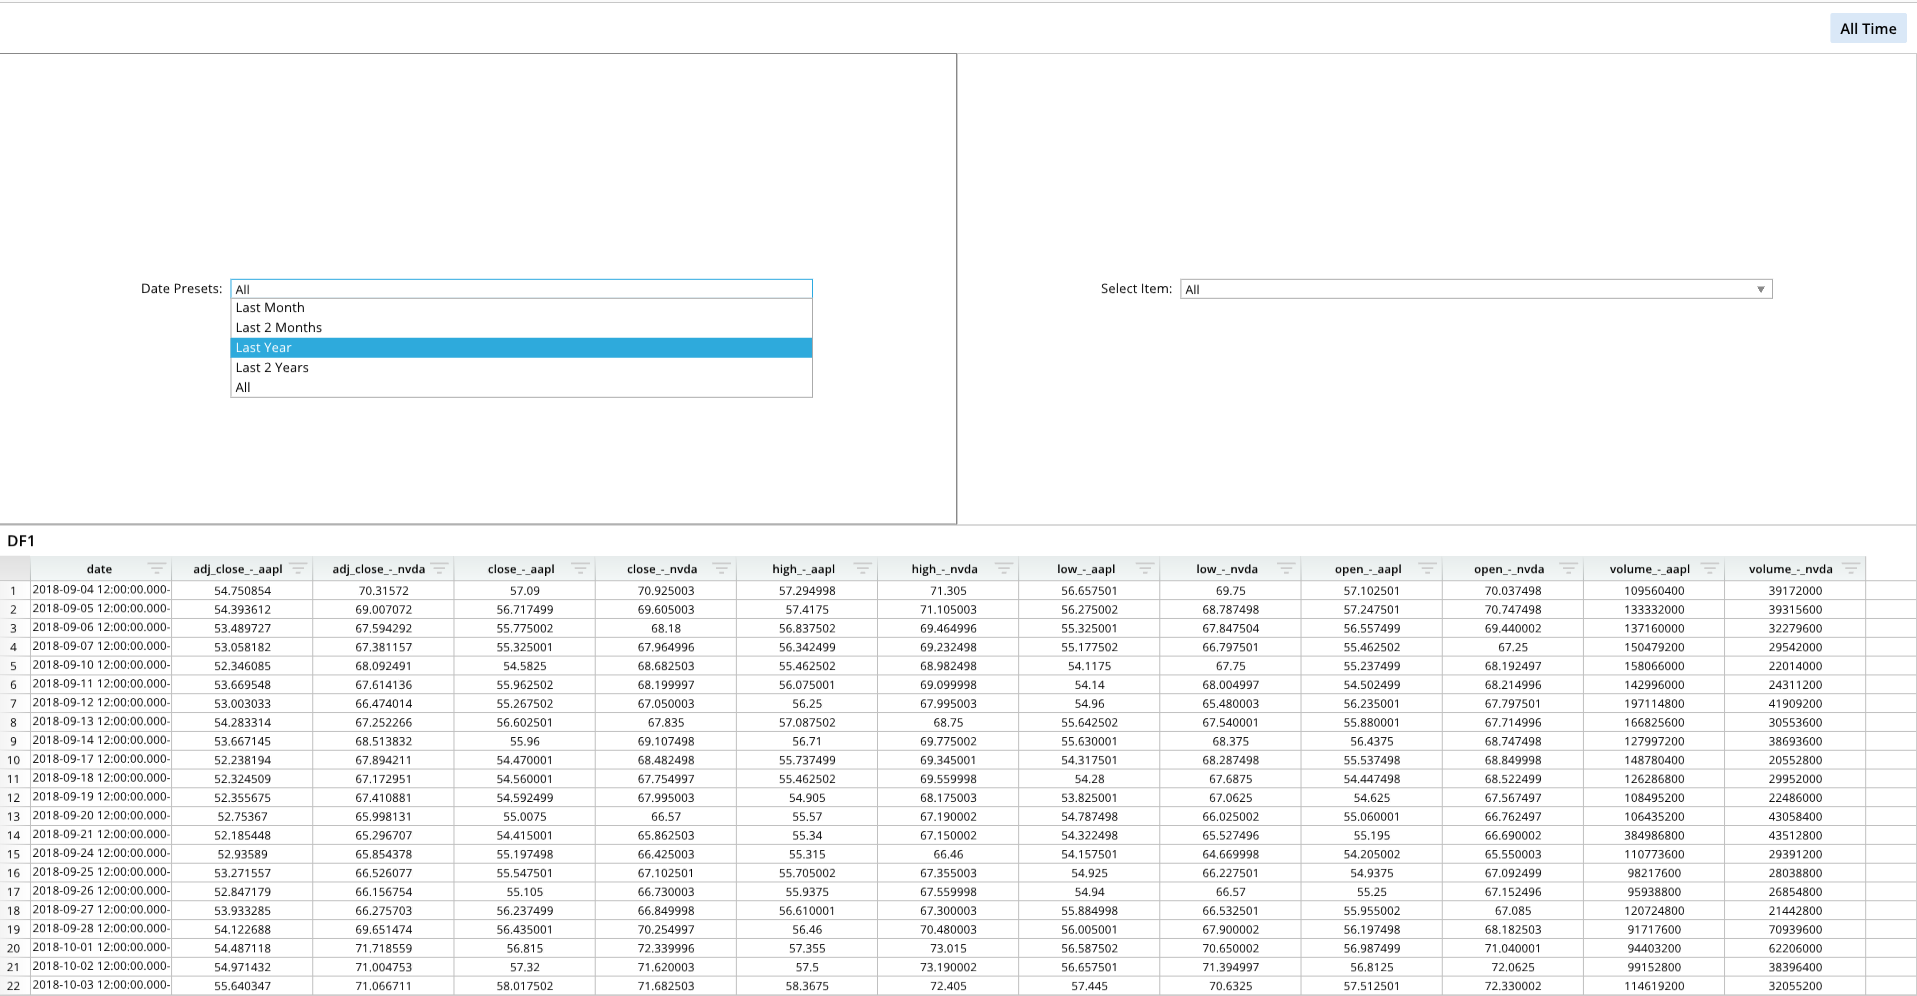The width and height of the screenshot is (1917, 996).
Task: Click date cell 2018-10-01 12:00:00.000
Action: click(x=101, y=947)
